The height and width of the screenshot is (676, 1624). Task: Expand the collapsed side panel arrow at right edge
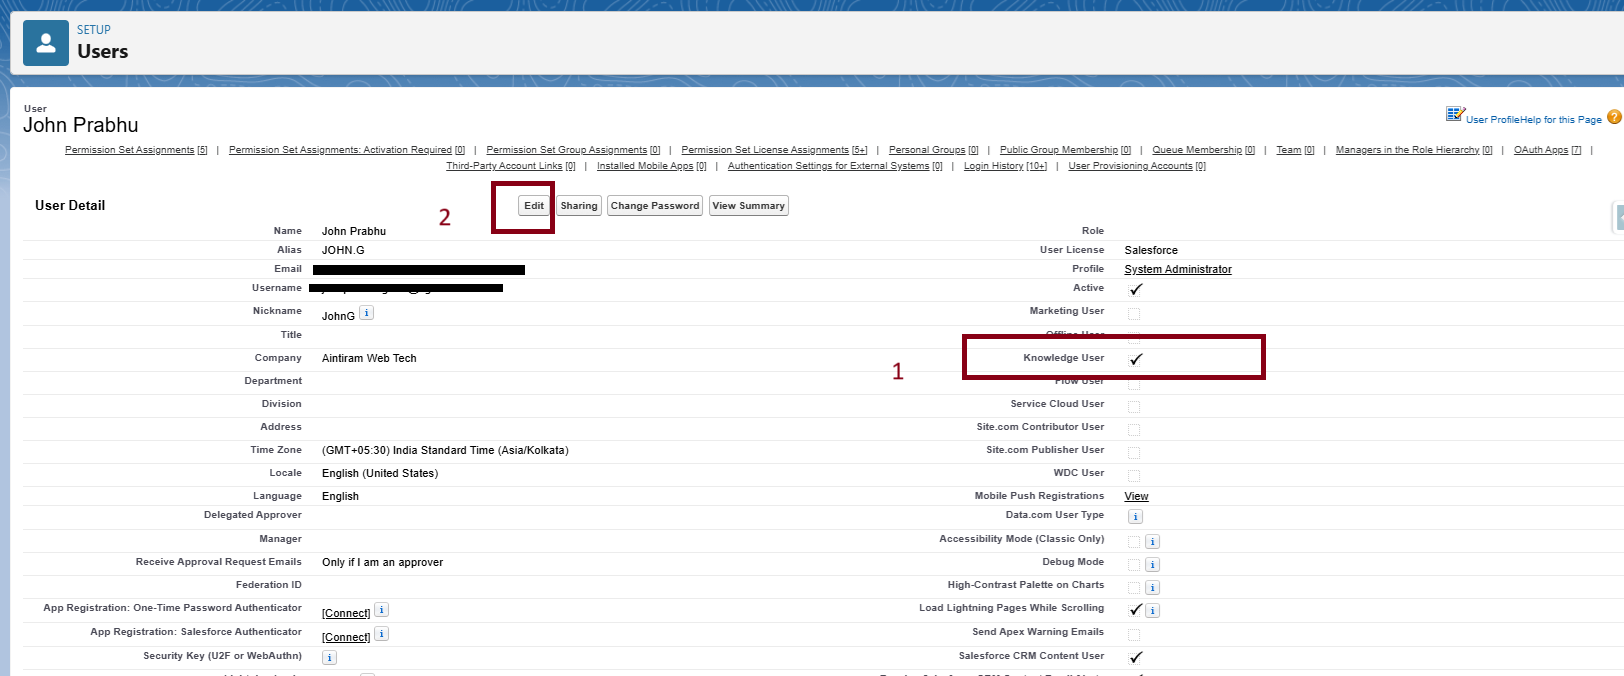click(x=1619, y=217)
